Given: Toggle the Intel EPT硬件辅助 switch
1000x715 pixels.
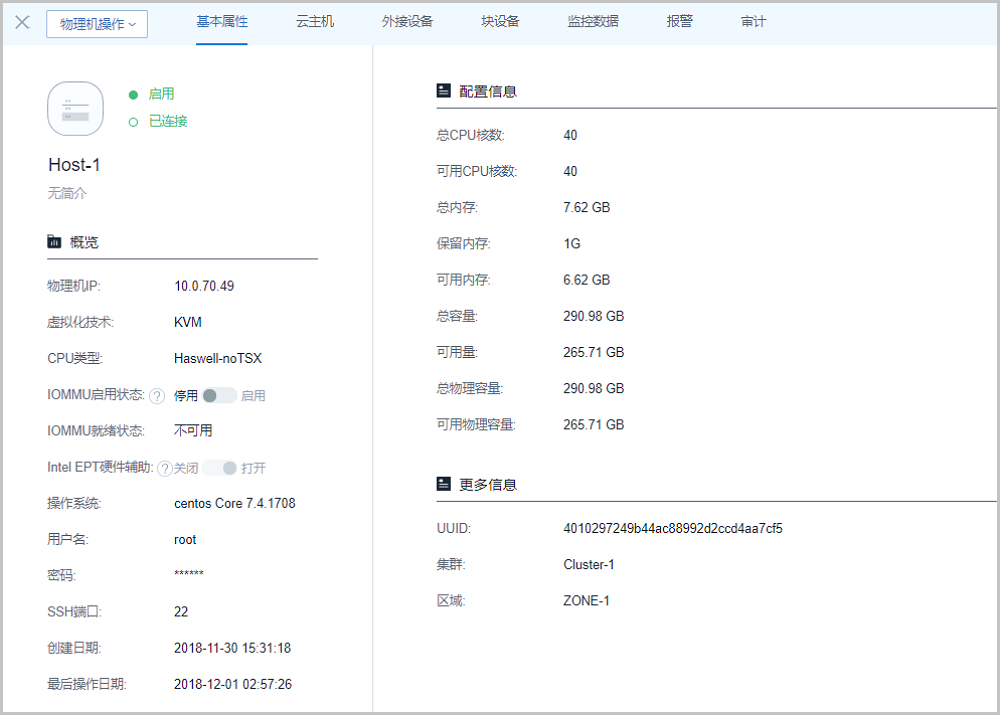Looking at the screenshot, I should point(220,468).
